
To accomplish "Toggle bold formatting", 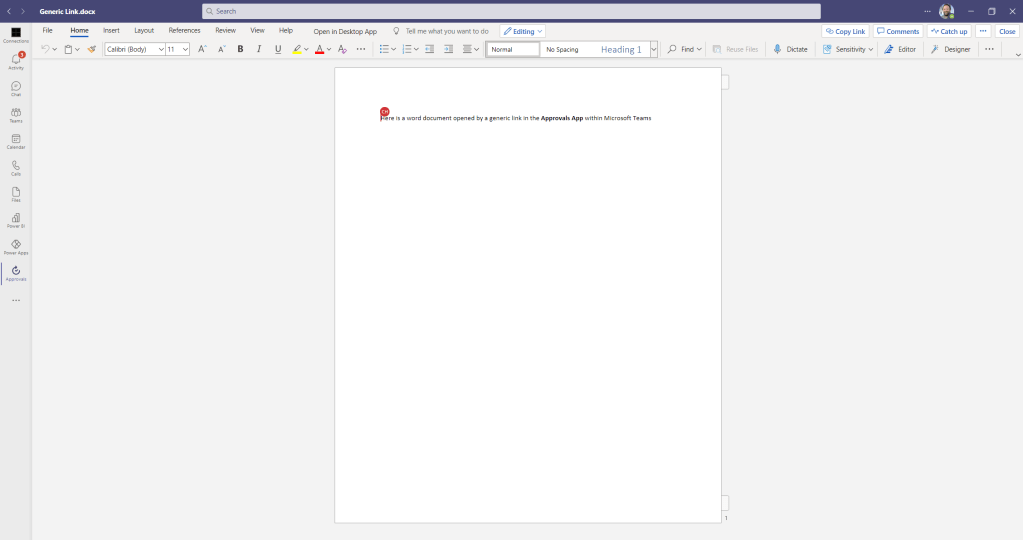I will 240,49.
